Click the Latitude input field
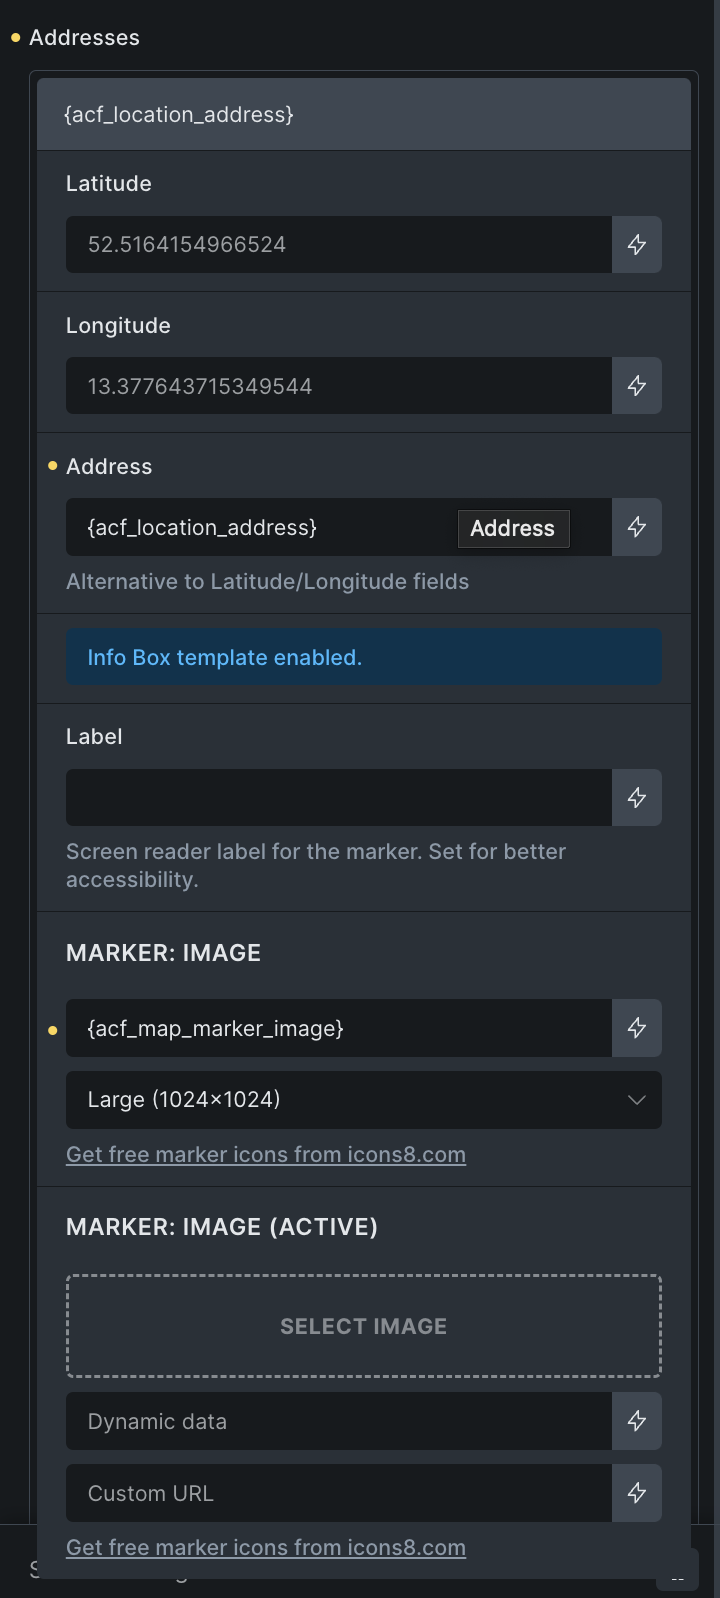 tap(339, 245)
